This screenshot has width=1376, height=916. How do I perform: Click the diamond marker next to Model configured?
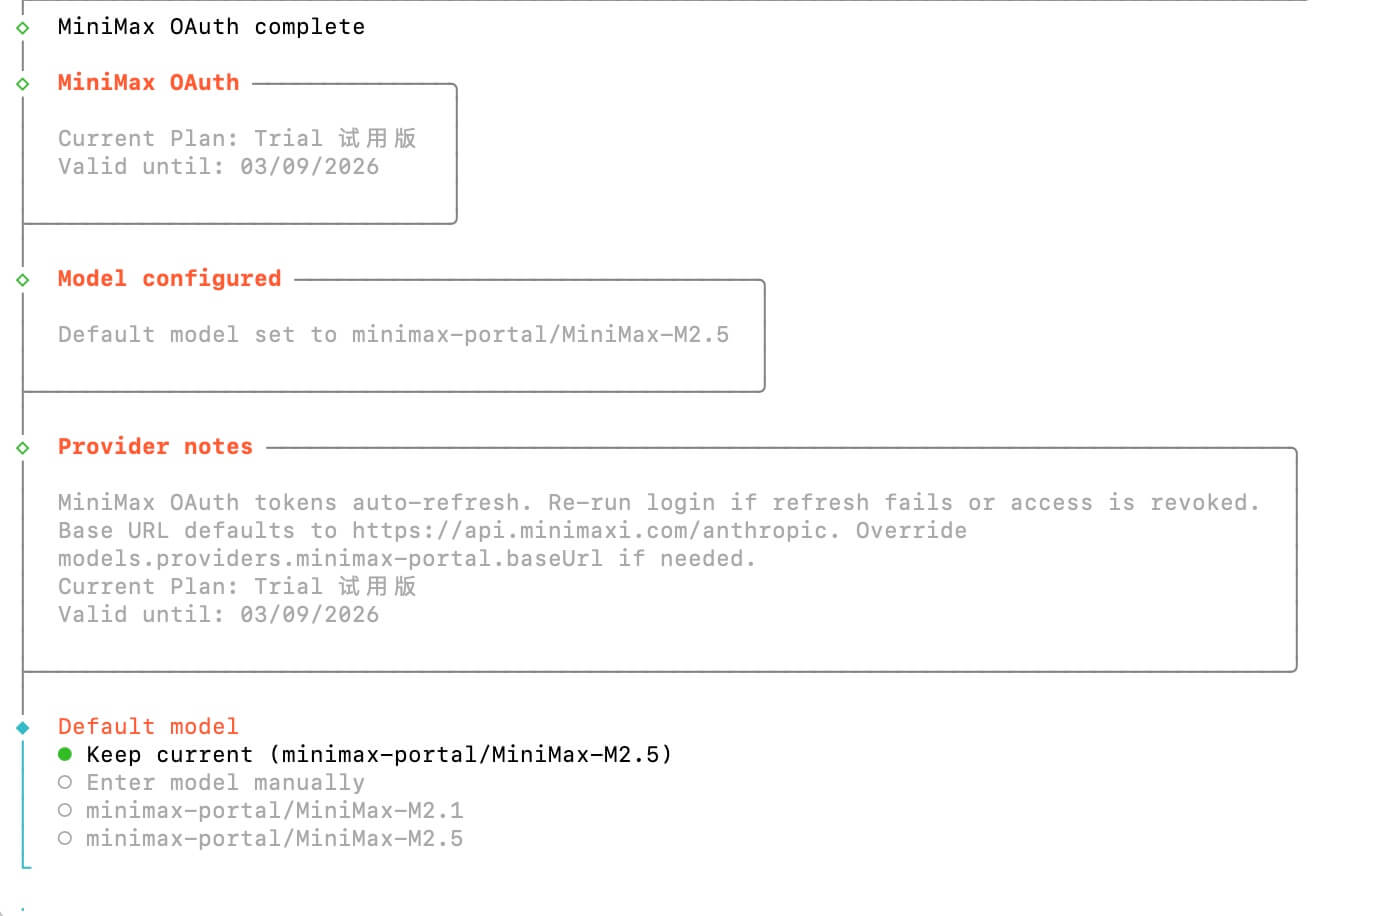23,280
